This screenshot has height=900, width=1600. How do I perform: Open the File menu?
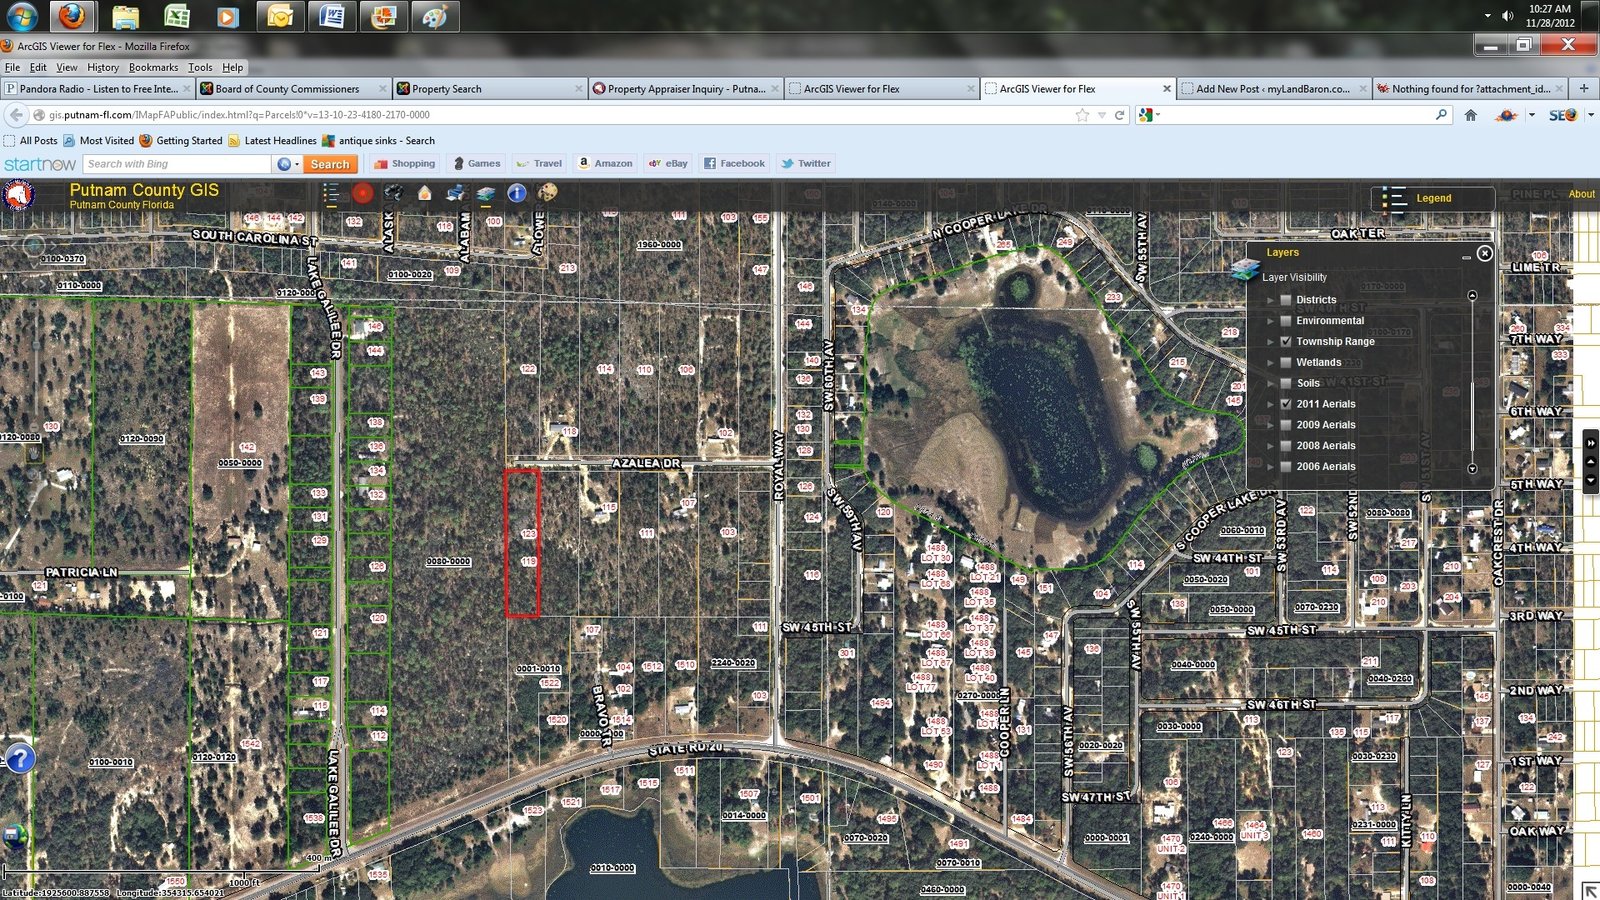12,67
